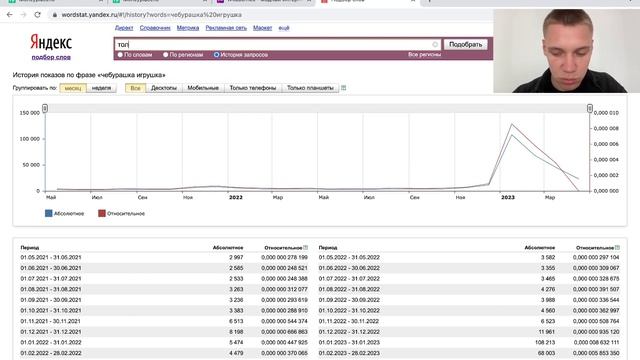The image size is (640, 360).
Task: Click the 2022 label on chart axis
Action: (x=236, y=197)
